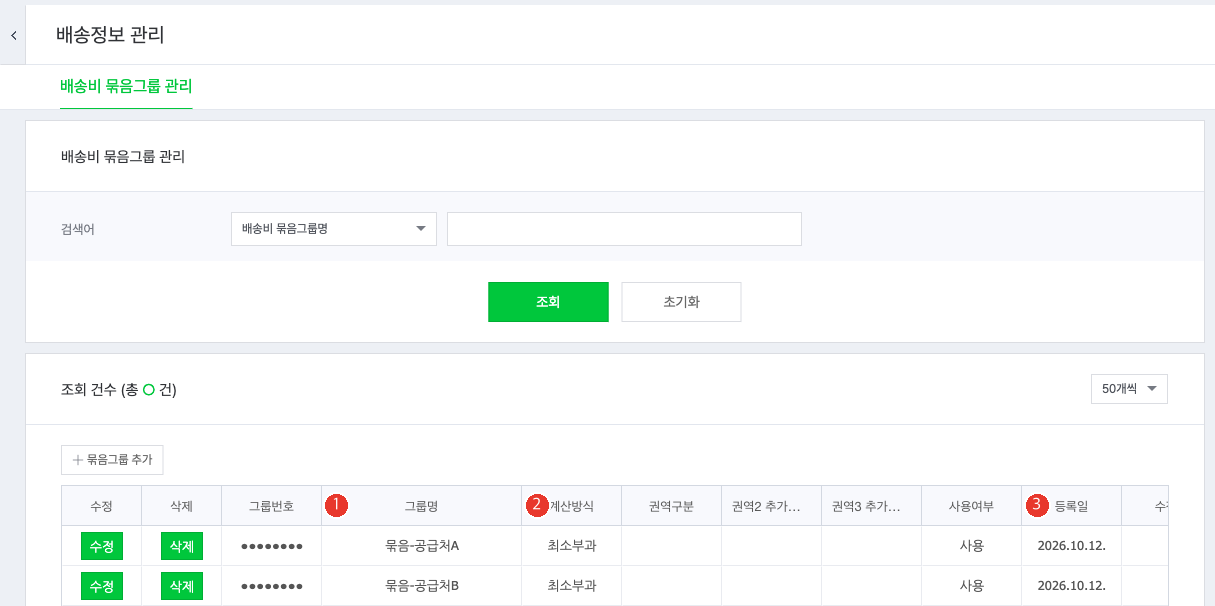Click the 계산방식 column header
Viewport: 1215px width, 606px height.
coord(571,506)
